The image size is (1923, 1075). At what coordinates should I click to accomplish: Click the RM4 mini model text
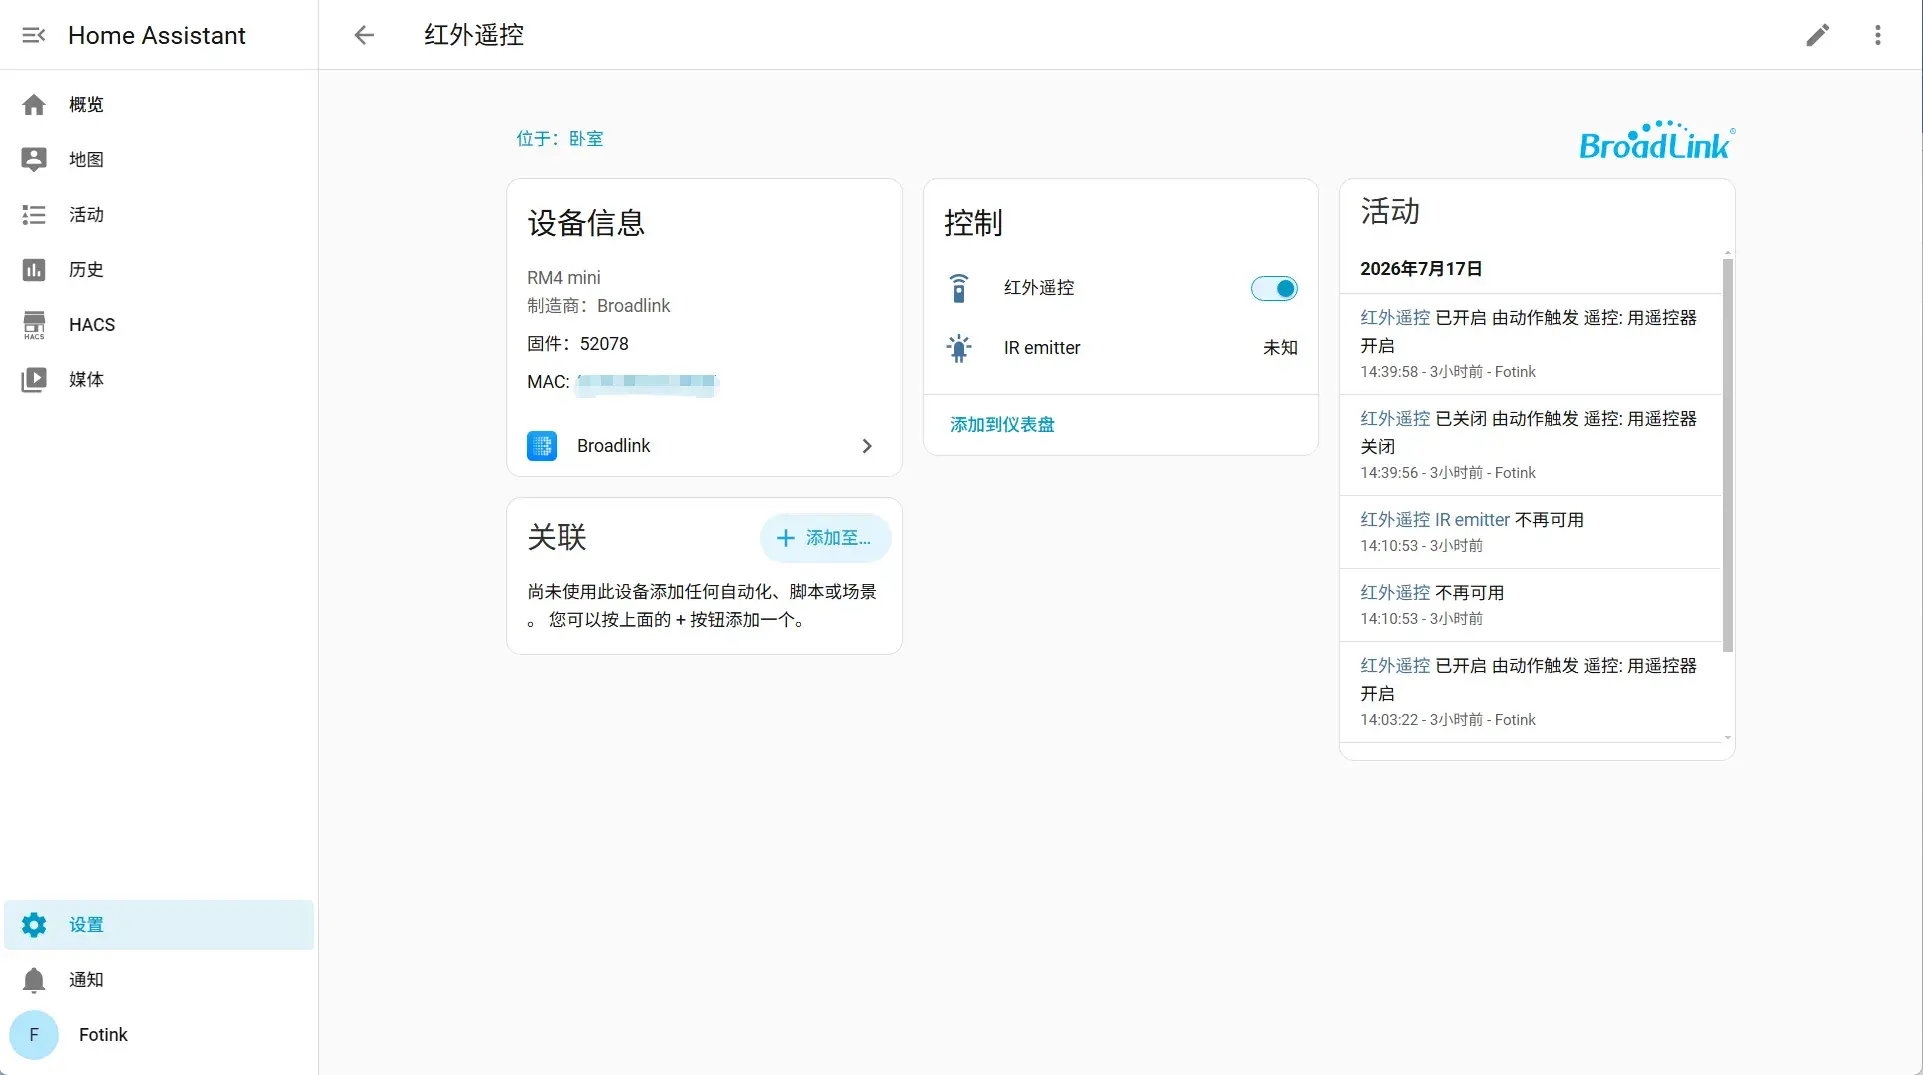[x=564, y=278]
